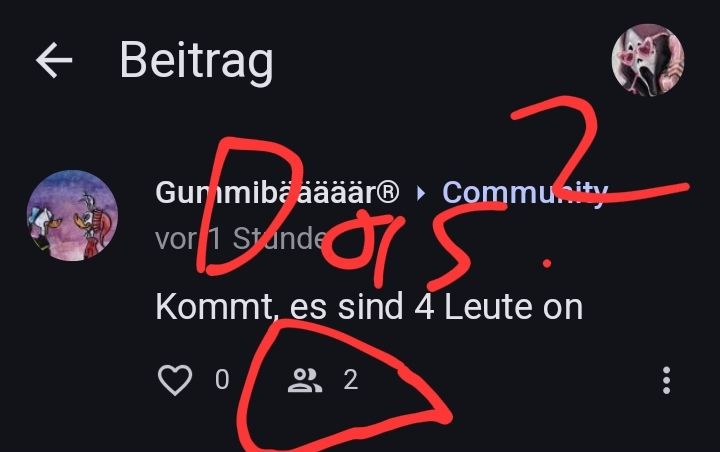Open the Gummibääääär® author profile
This screenshot has height=452, width=720.
pyautogui.click(x=277, y=192)
